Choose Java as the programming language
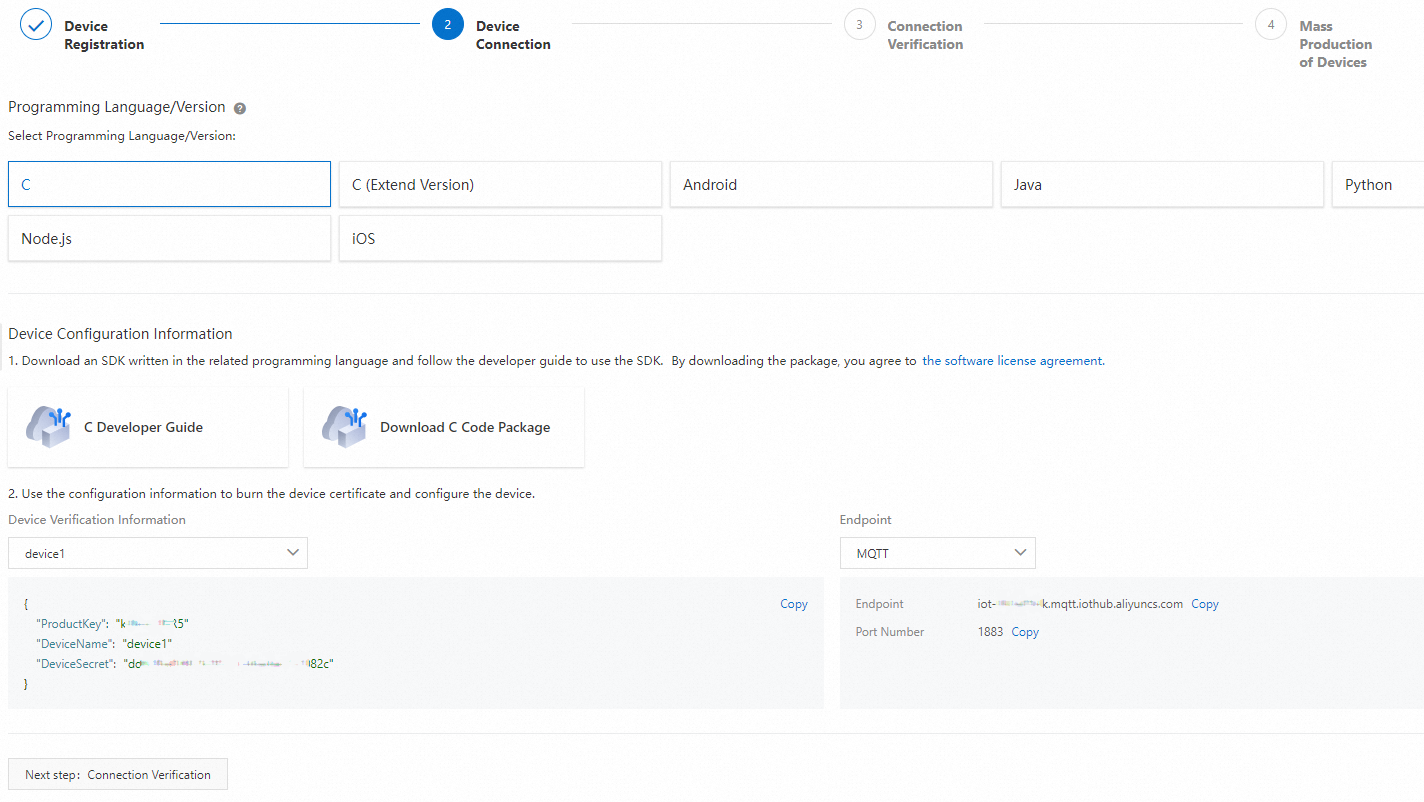 [x=1162, y=184]
